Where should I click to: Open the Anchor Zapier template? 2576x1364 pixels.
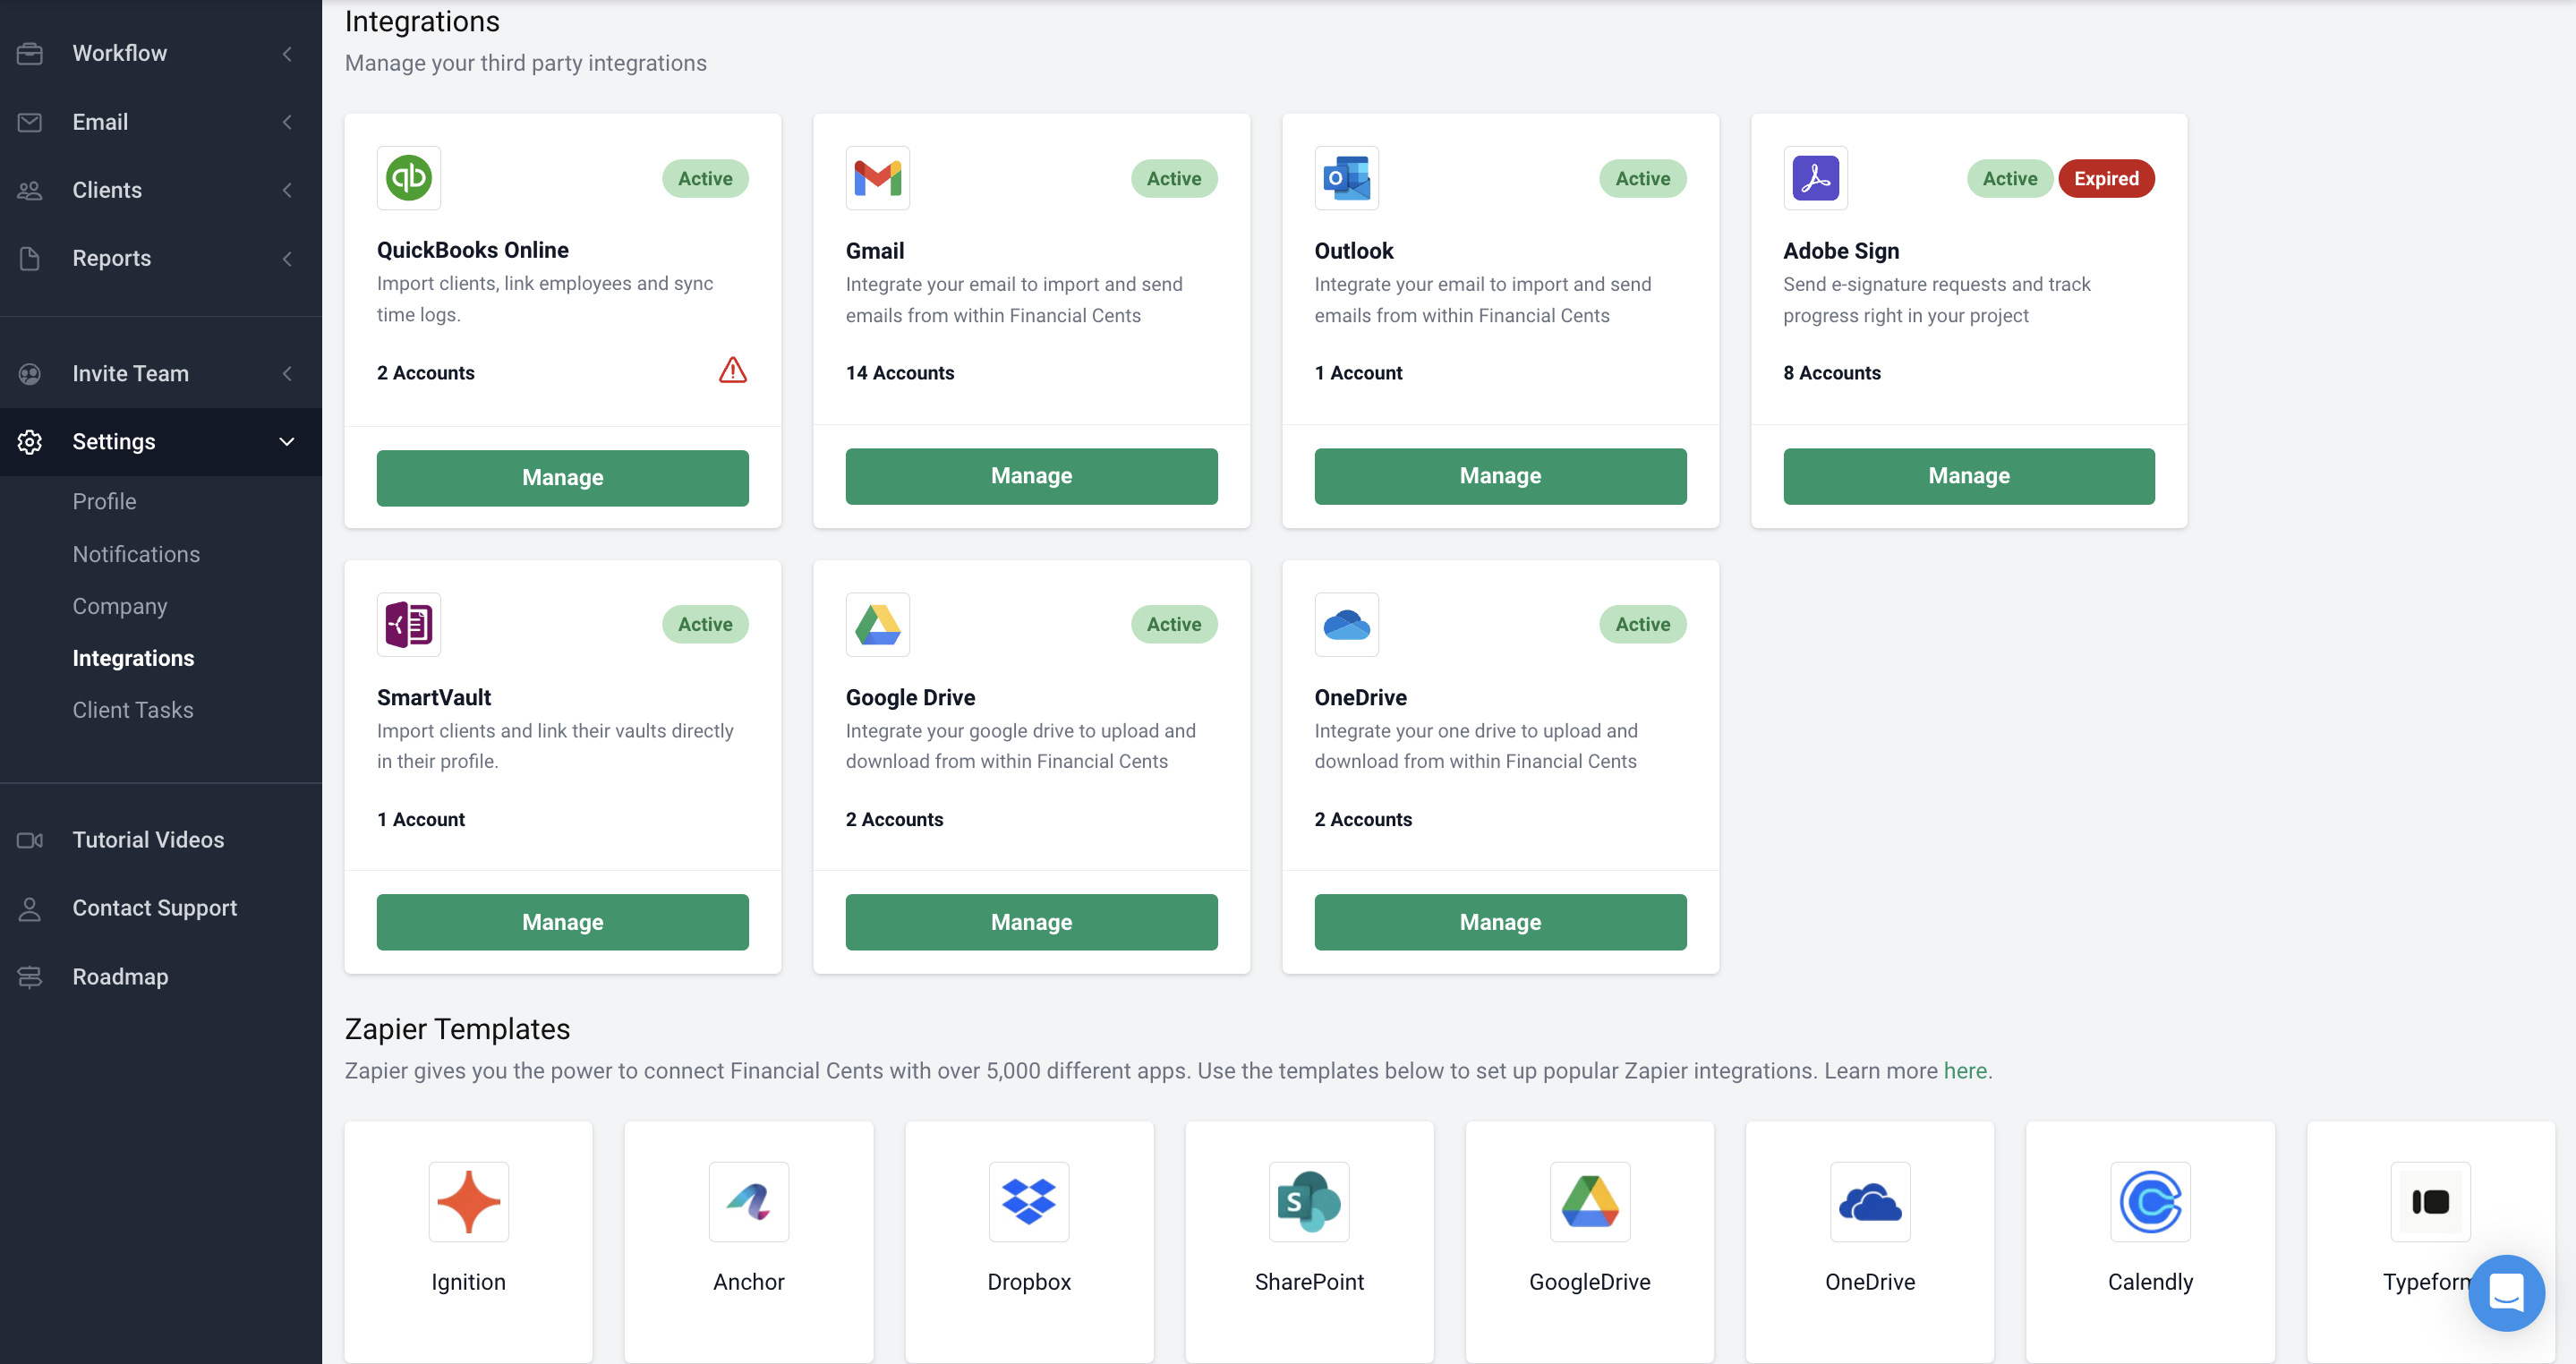pos(749,1241)
